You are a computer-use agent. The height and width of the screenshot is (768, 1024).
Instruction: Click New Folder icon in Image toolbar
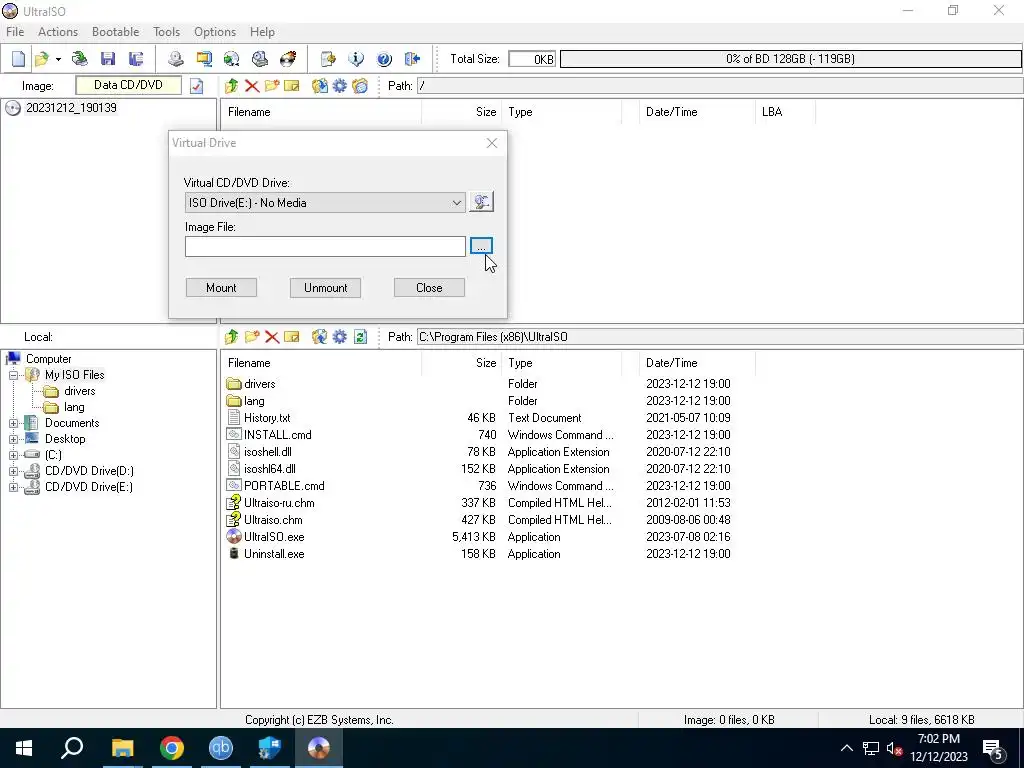272,86
